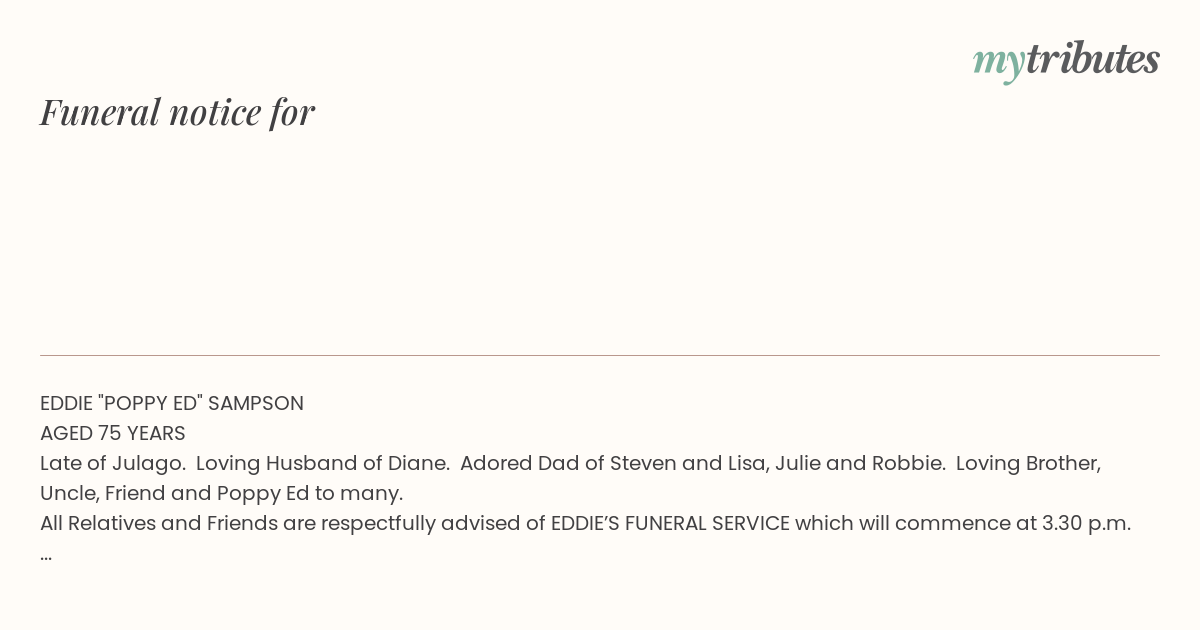The image size is (1200, 630).
Task: Click the mytributes logo
Action: pos(1066,61)
